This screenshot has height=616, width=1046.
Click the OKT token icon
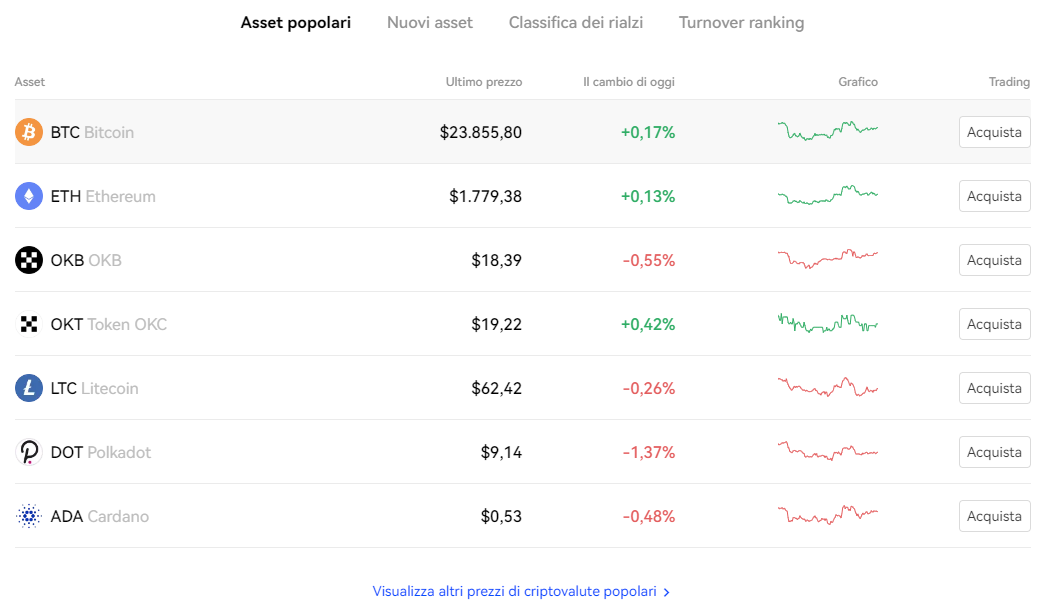[x=29, y=324]
